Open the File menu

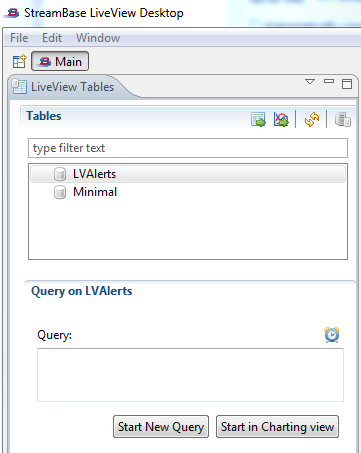(19, 38)
